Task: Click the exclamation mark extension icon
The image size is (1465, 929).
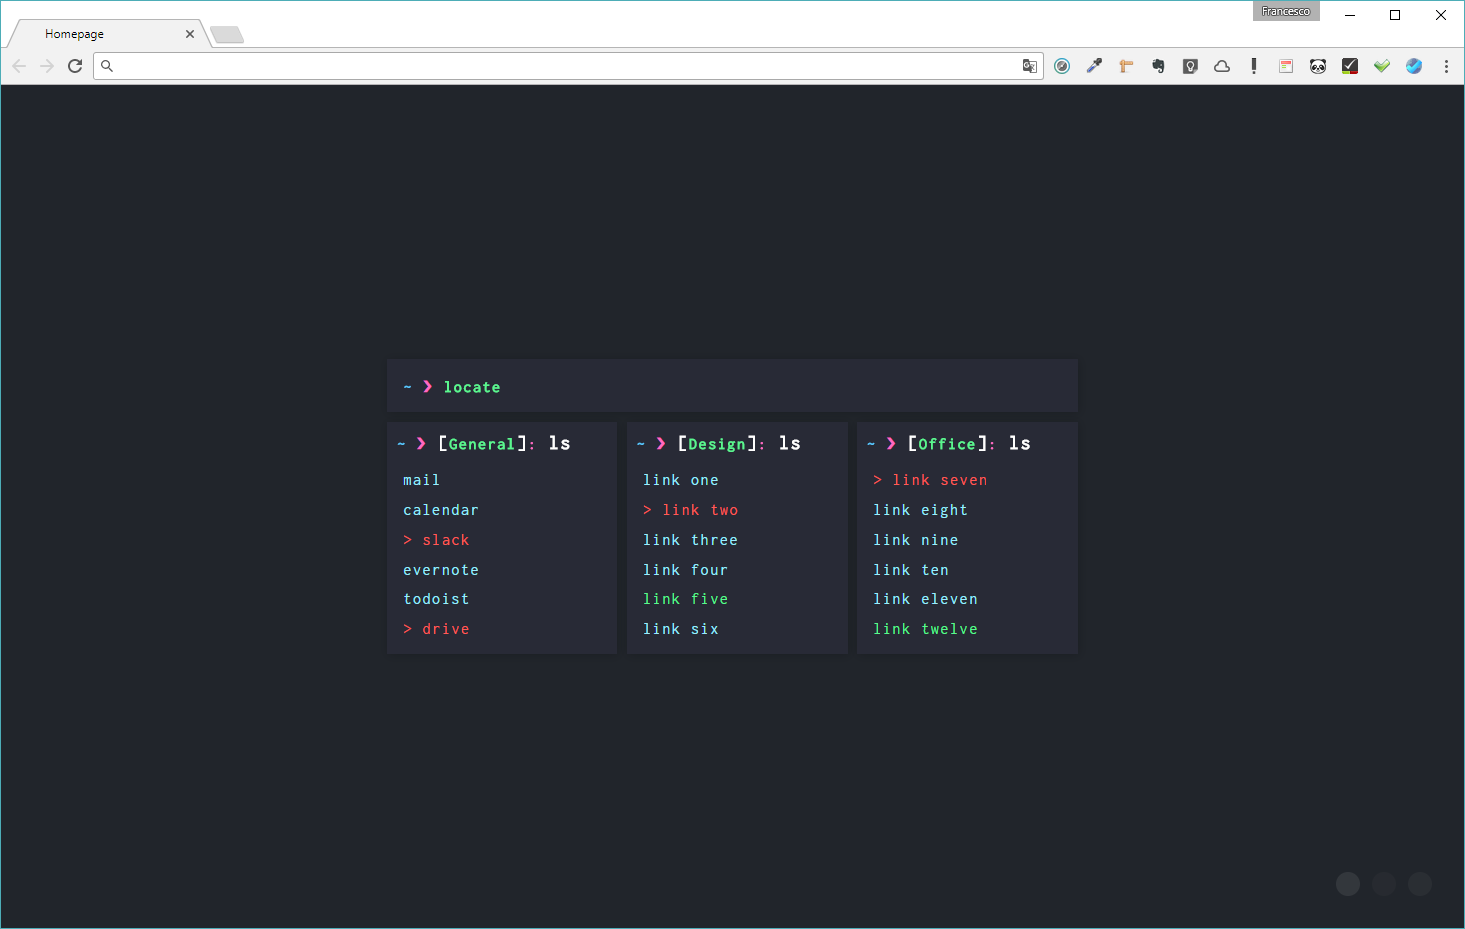Action: (1254, 66)
